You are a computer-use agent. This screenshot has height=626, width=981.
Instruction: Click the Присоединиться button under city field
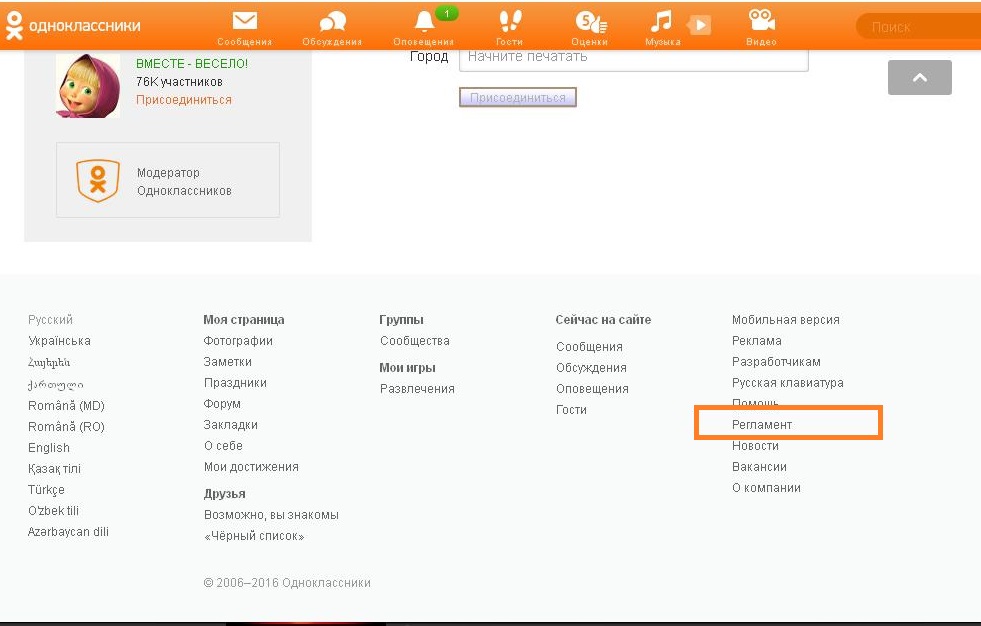pyautogui.click(x=517, y=97)
